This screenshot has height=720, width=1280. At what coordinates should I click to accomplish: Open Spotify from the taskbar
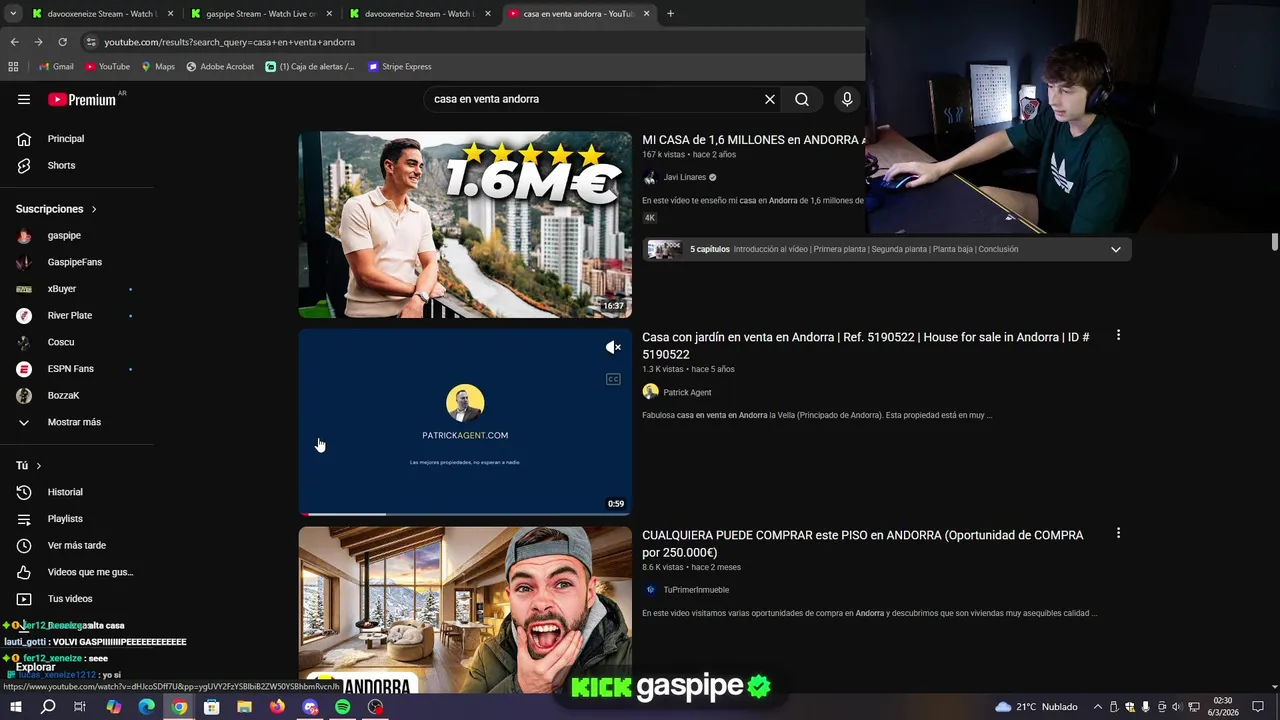tap(343, 707)
